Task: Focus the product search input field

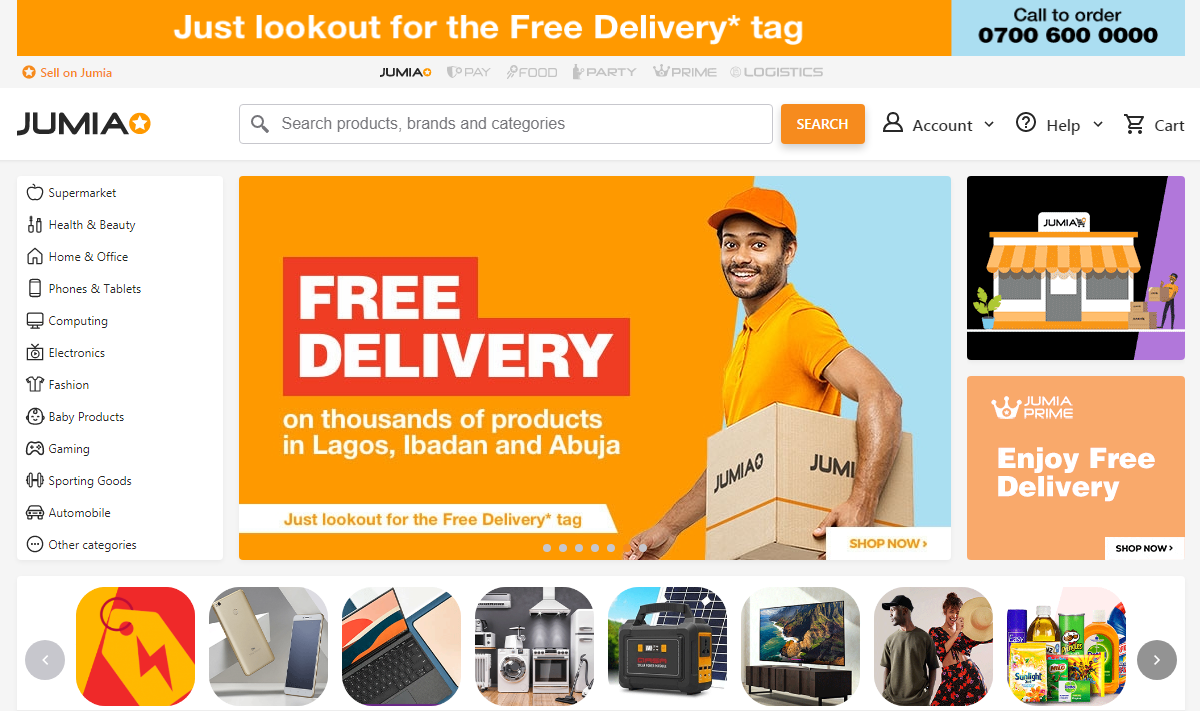Action: point(506,124)
